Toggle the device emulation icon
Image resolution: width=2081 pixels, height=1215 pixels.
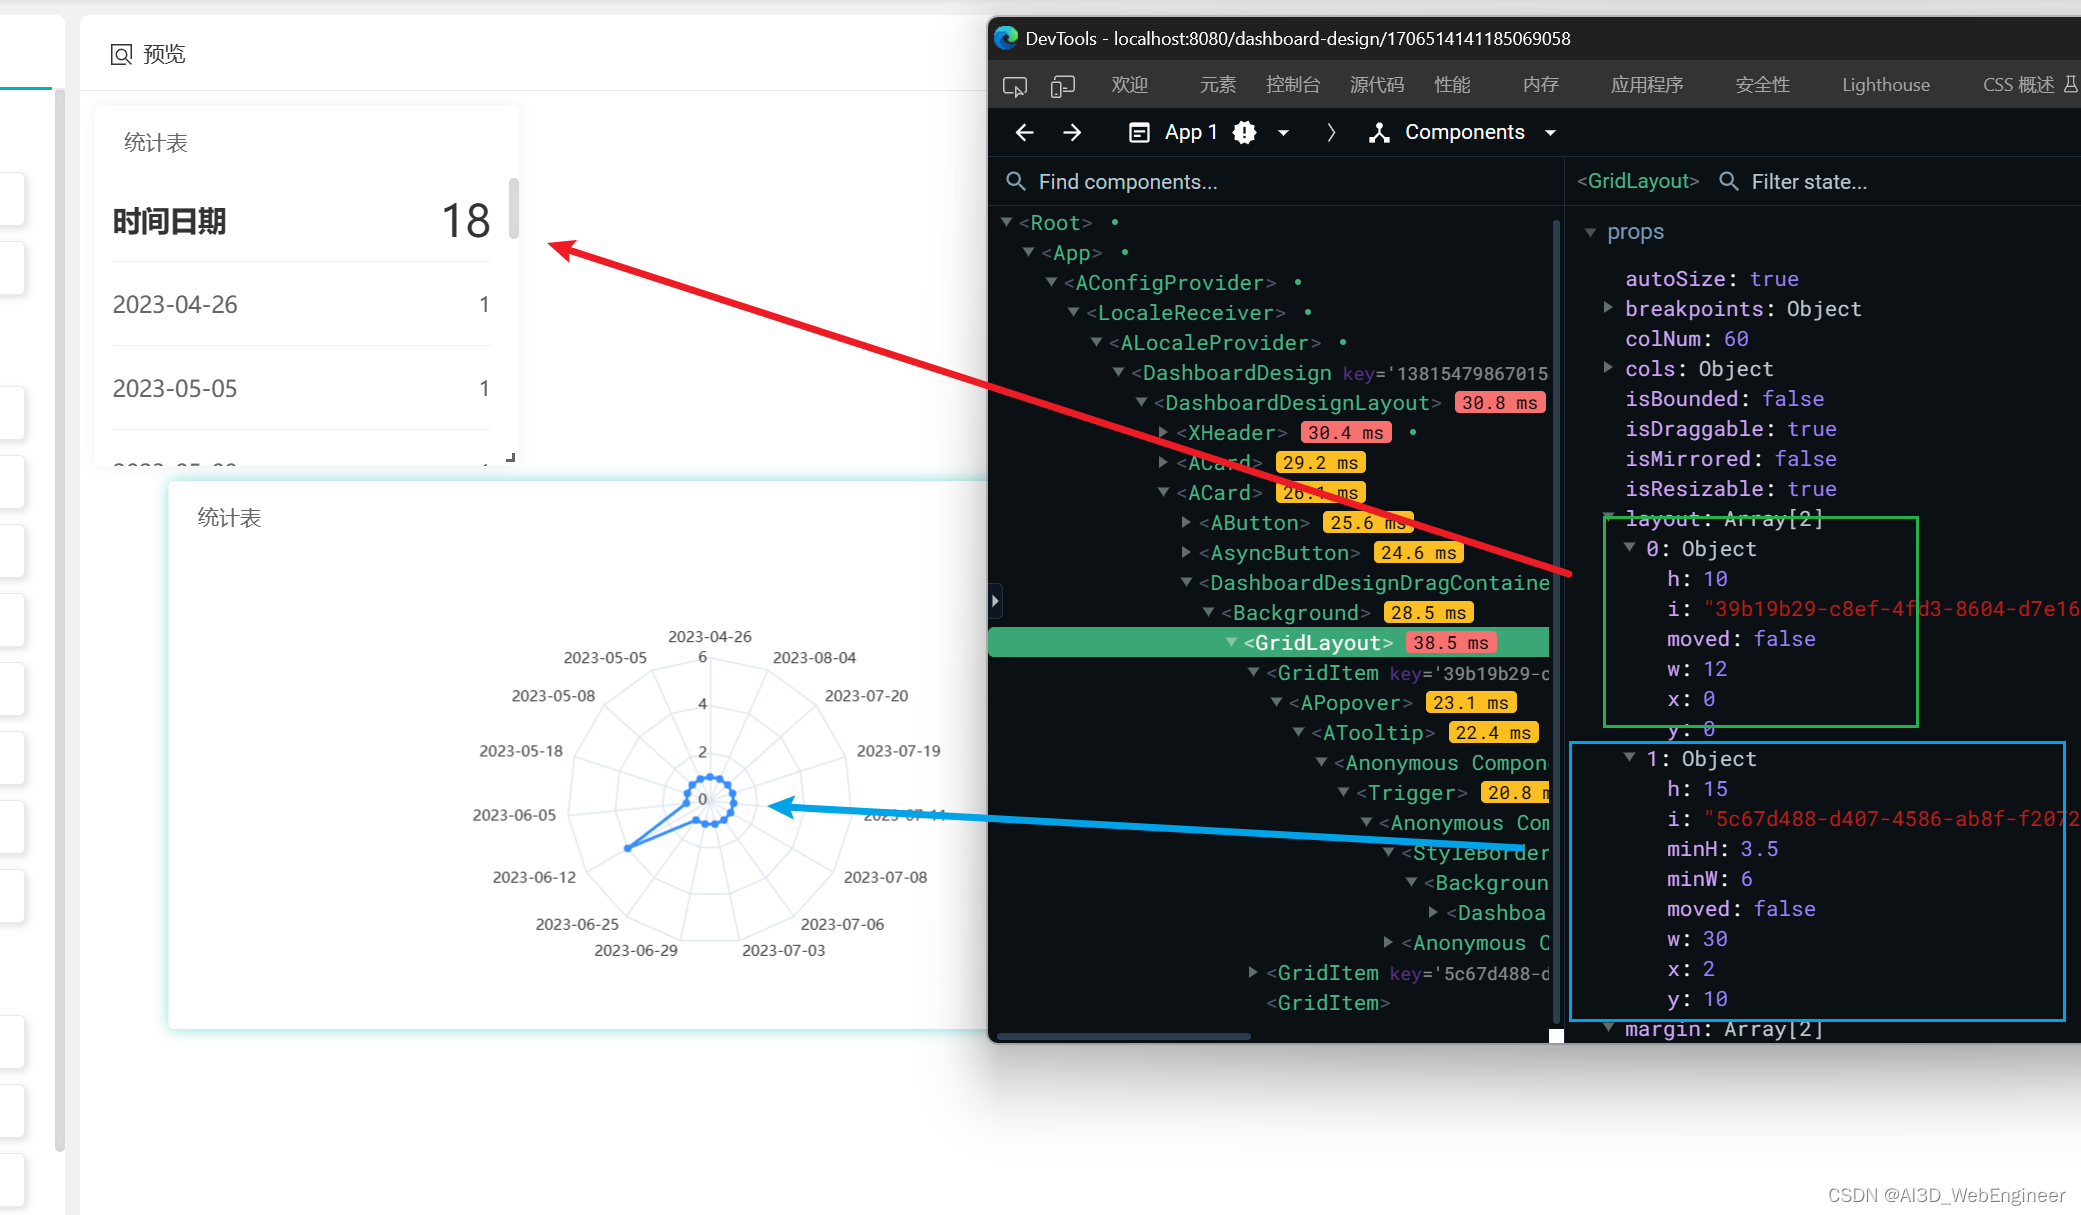(x=1062, y=86)
